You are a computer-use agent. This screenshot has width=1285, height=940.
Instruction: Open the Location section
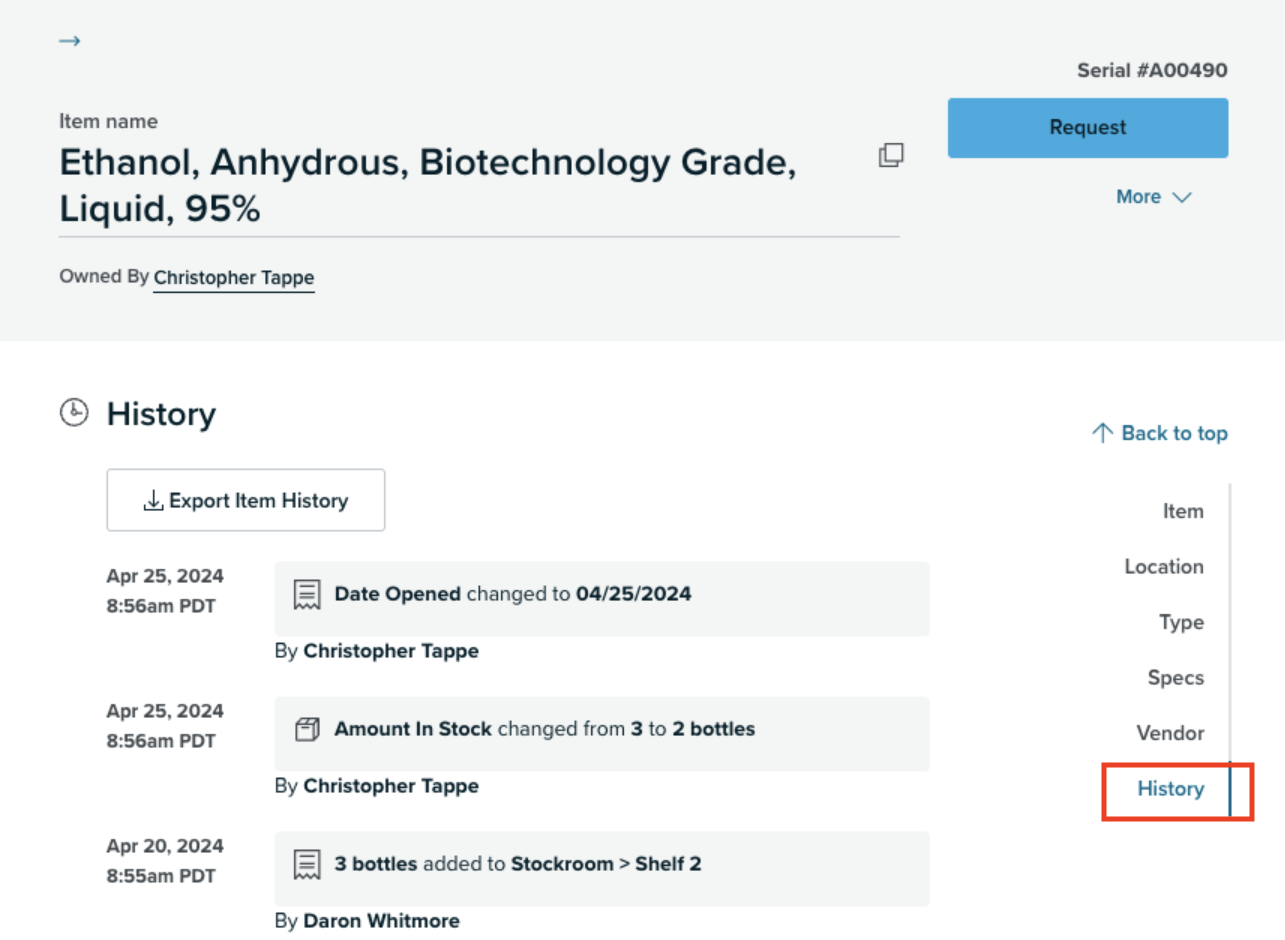pos(1163,567)
